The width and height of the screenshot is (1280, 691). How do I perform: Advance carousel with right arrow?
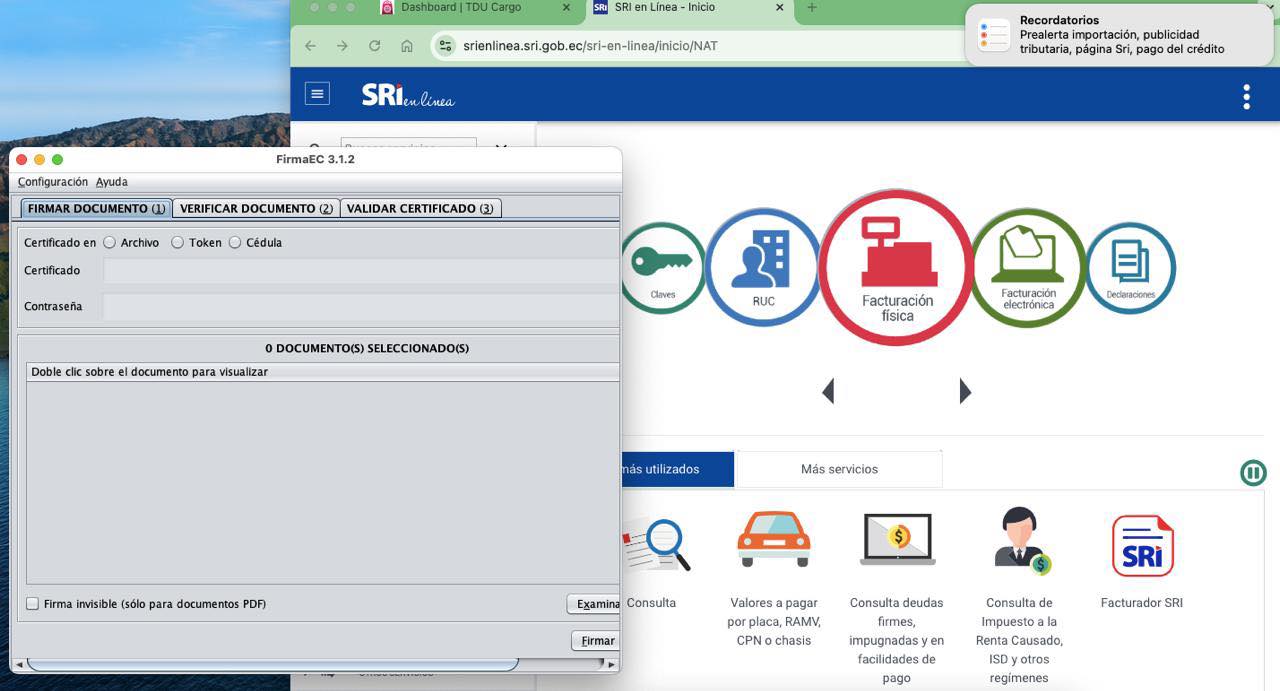tap(965, 391)
